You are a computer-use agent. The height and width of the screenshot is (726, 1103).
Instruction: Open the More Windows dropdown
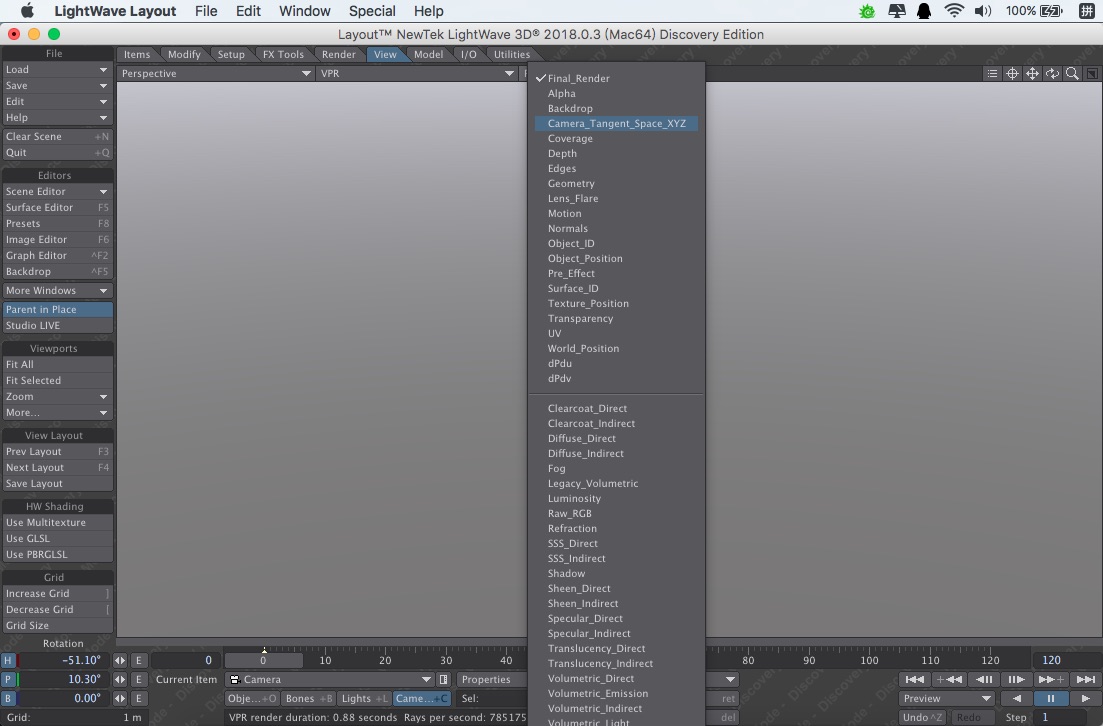coord(57,290)
